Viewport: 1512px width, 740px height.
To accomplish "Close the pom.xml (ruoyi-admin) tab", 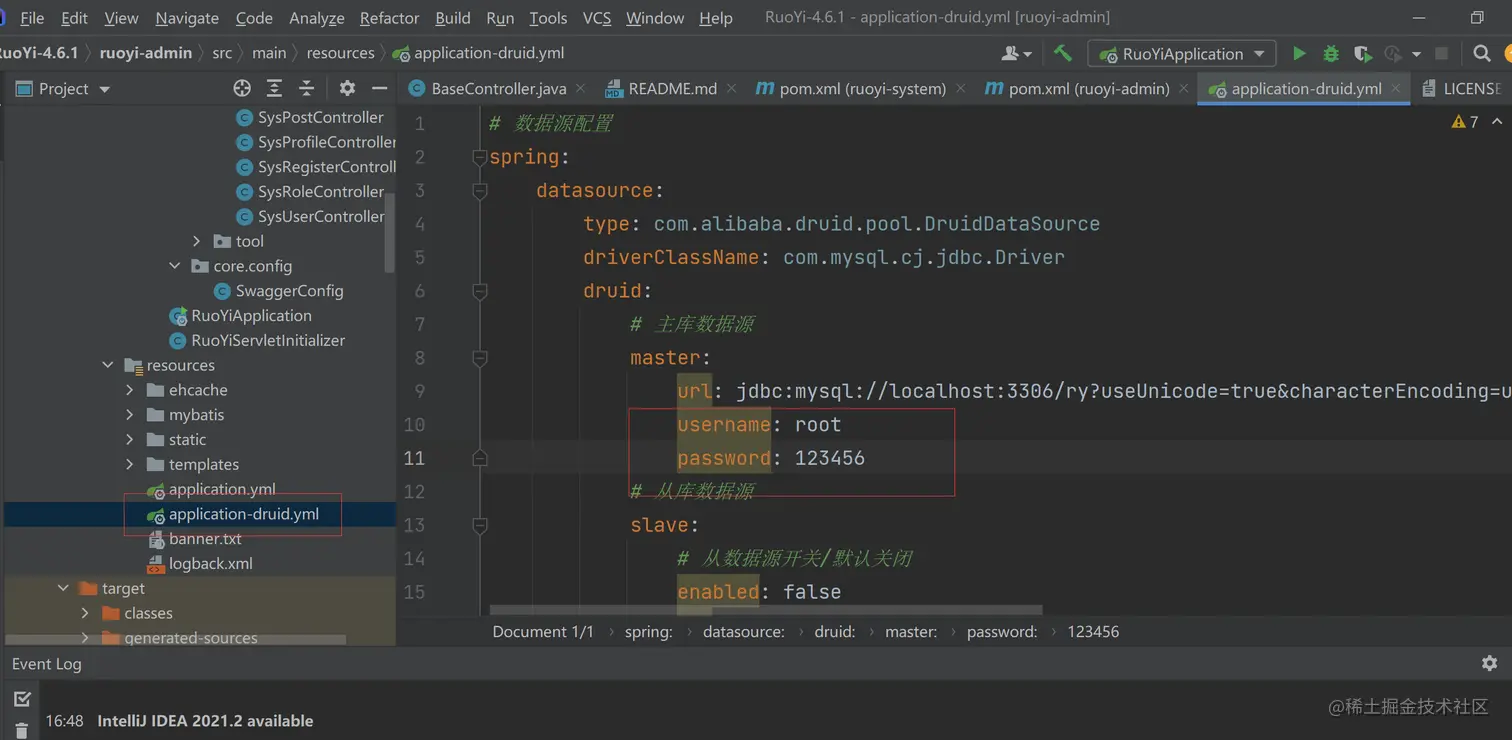I will (1183, 88).
